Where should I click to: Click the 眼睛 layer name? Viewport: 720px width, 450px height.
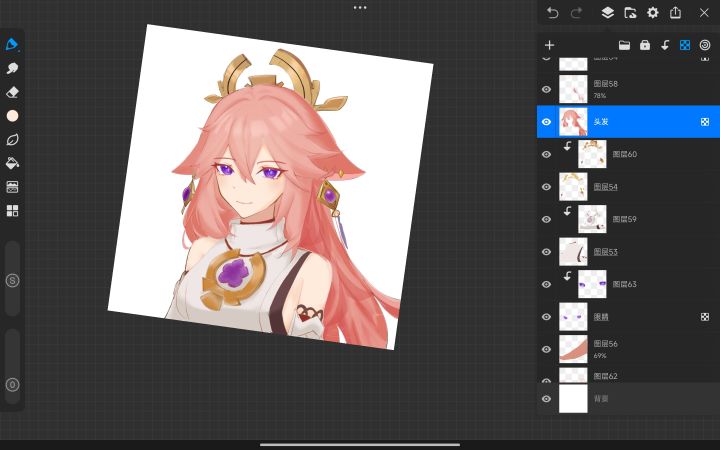coord(601,317)
